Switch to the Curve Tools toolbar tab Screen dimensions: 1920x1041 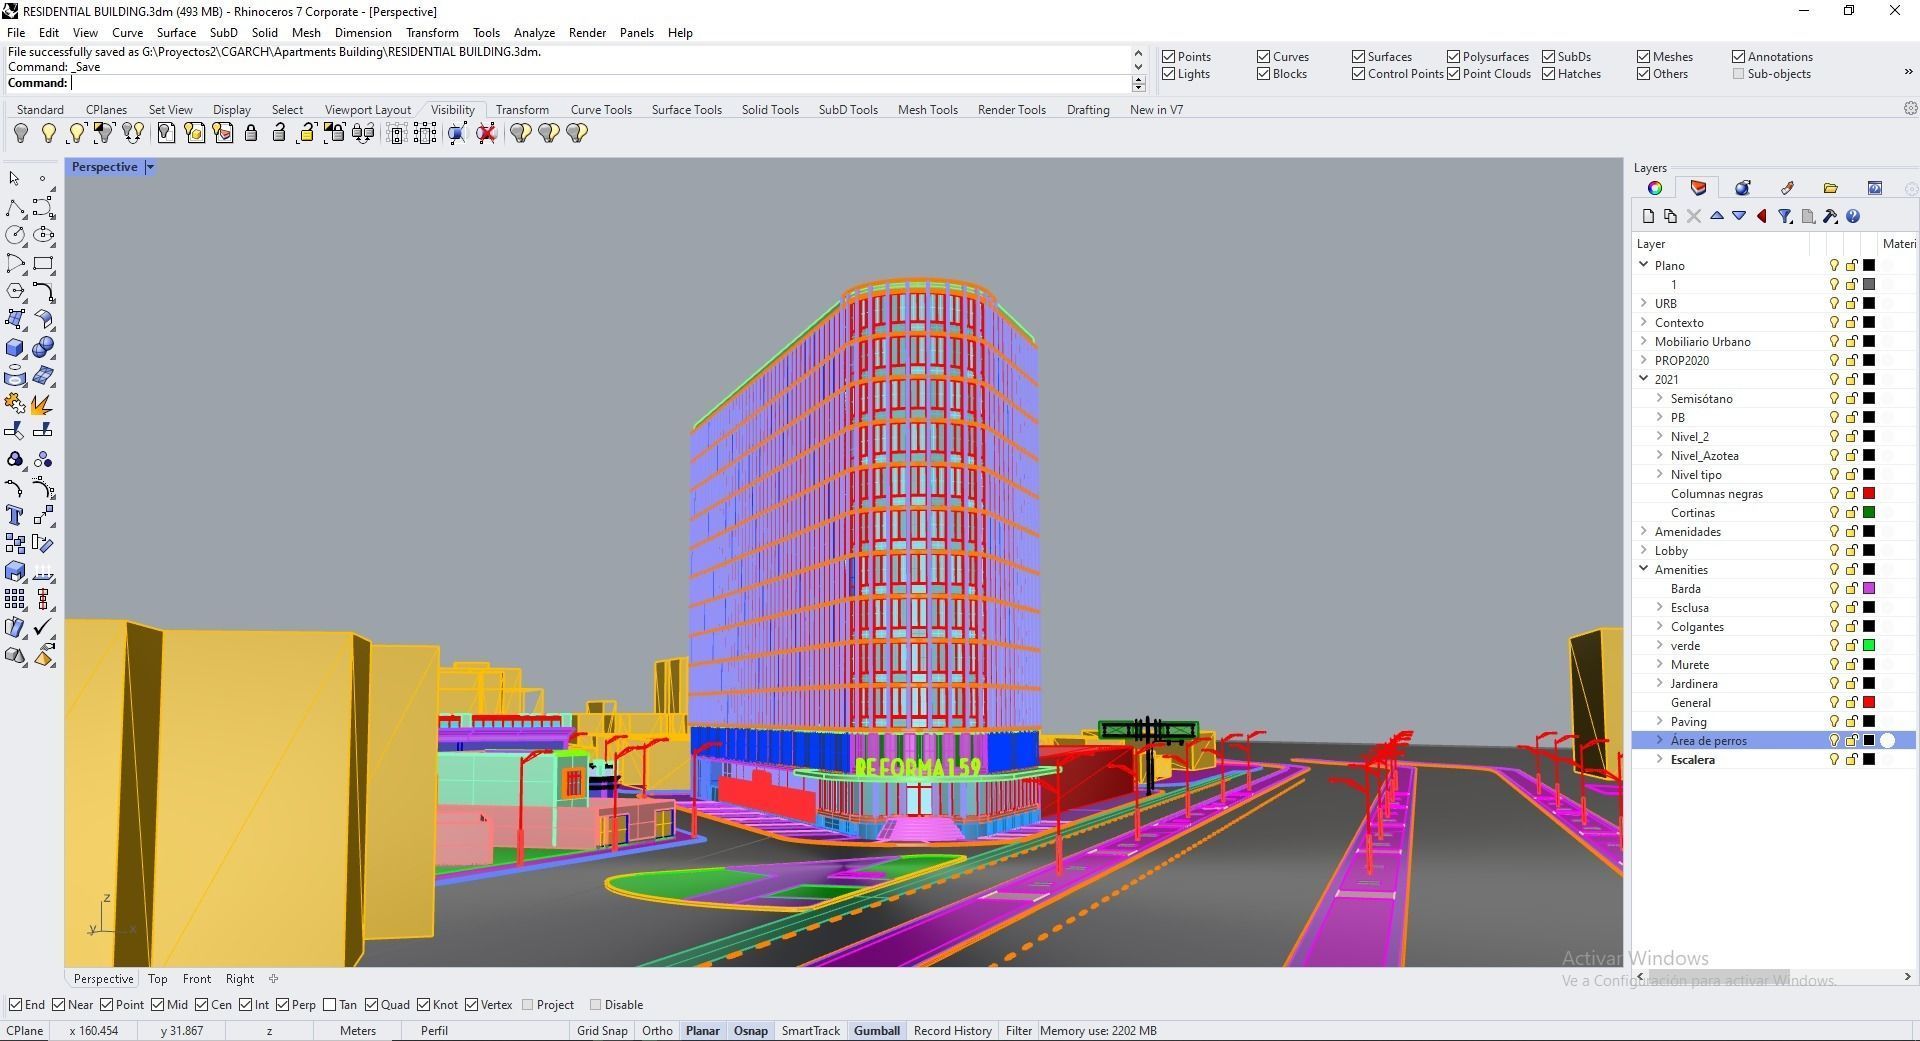(601, 110)
